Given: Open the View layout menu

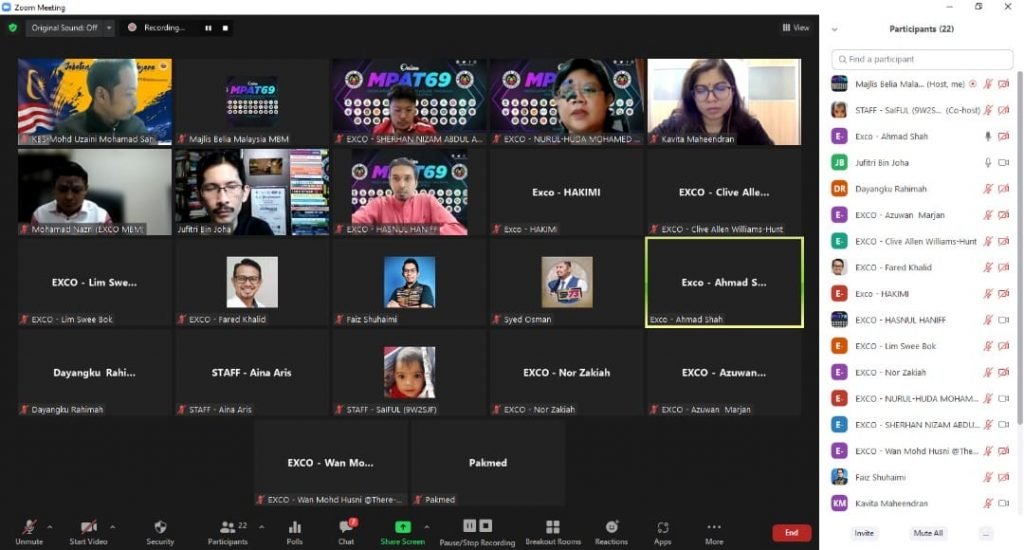Looking at the screenshot, I should pos(796,28).
